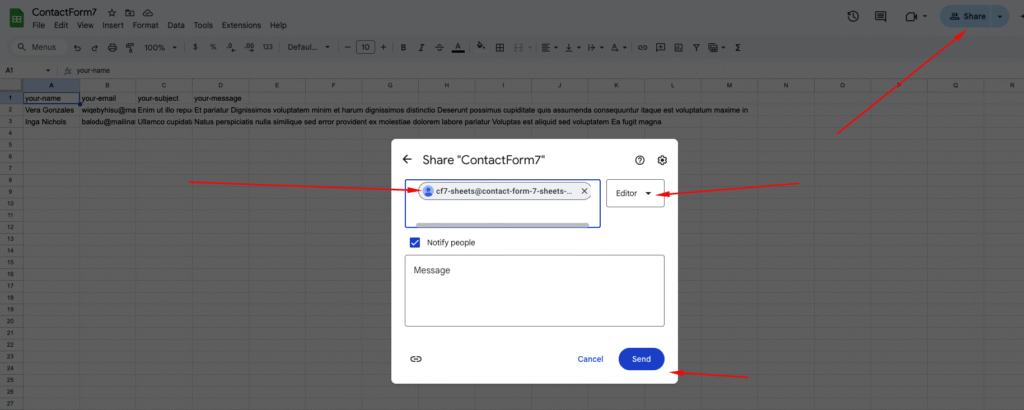Copy link using the link icon
This screenshot has width=1024, height=410.
pyautogui.click(x=415, y=359)
